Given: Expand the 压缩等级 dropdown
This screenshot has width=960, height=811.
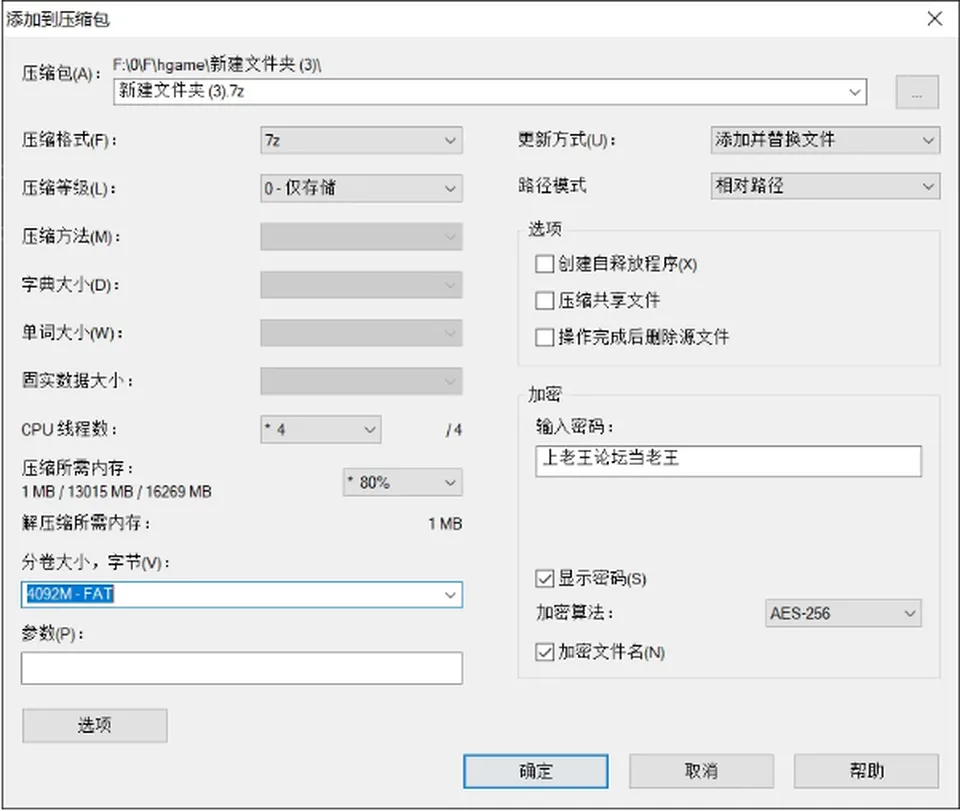Looking at the screenshot, I should coord(361,188).
